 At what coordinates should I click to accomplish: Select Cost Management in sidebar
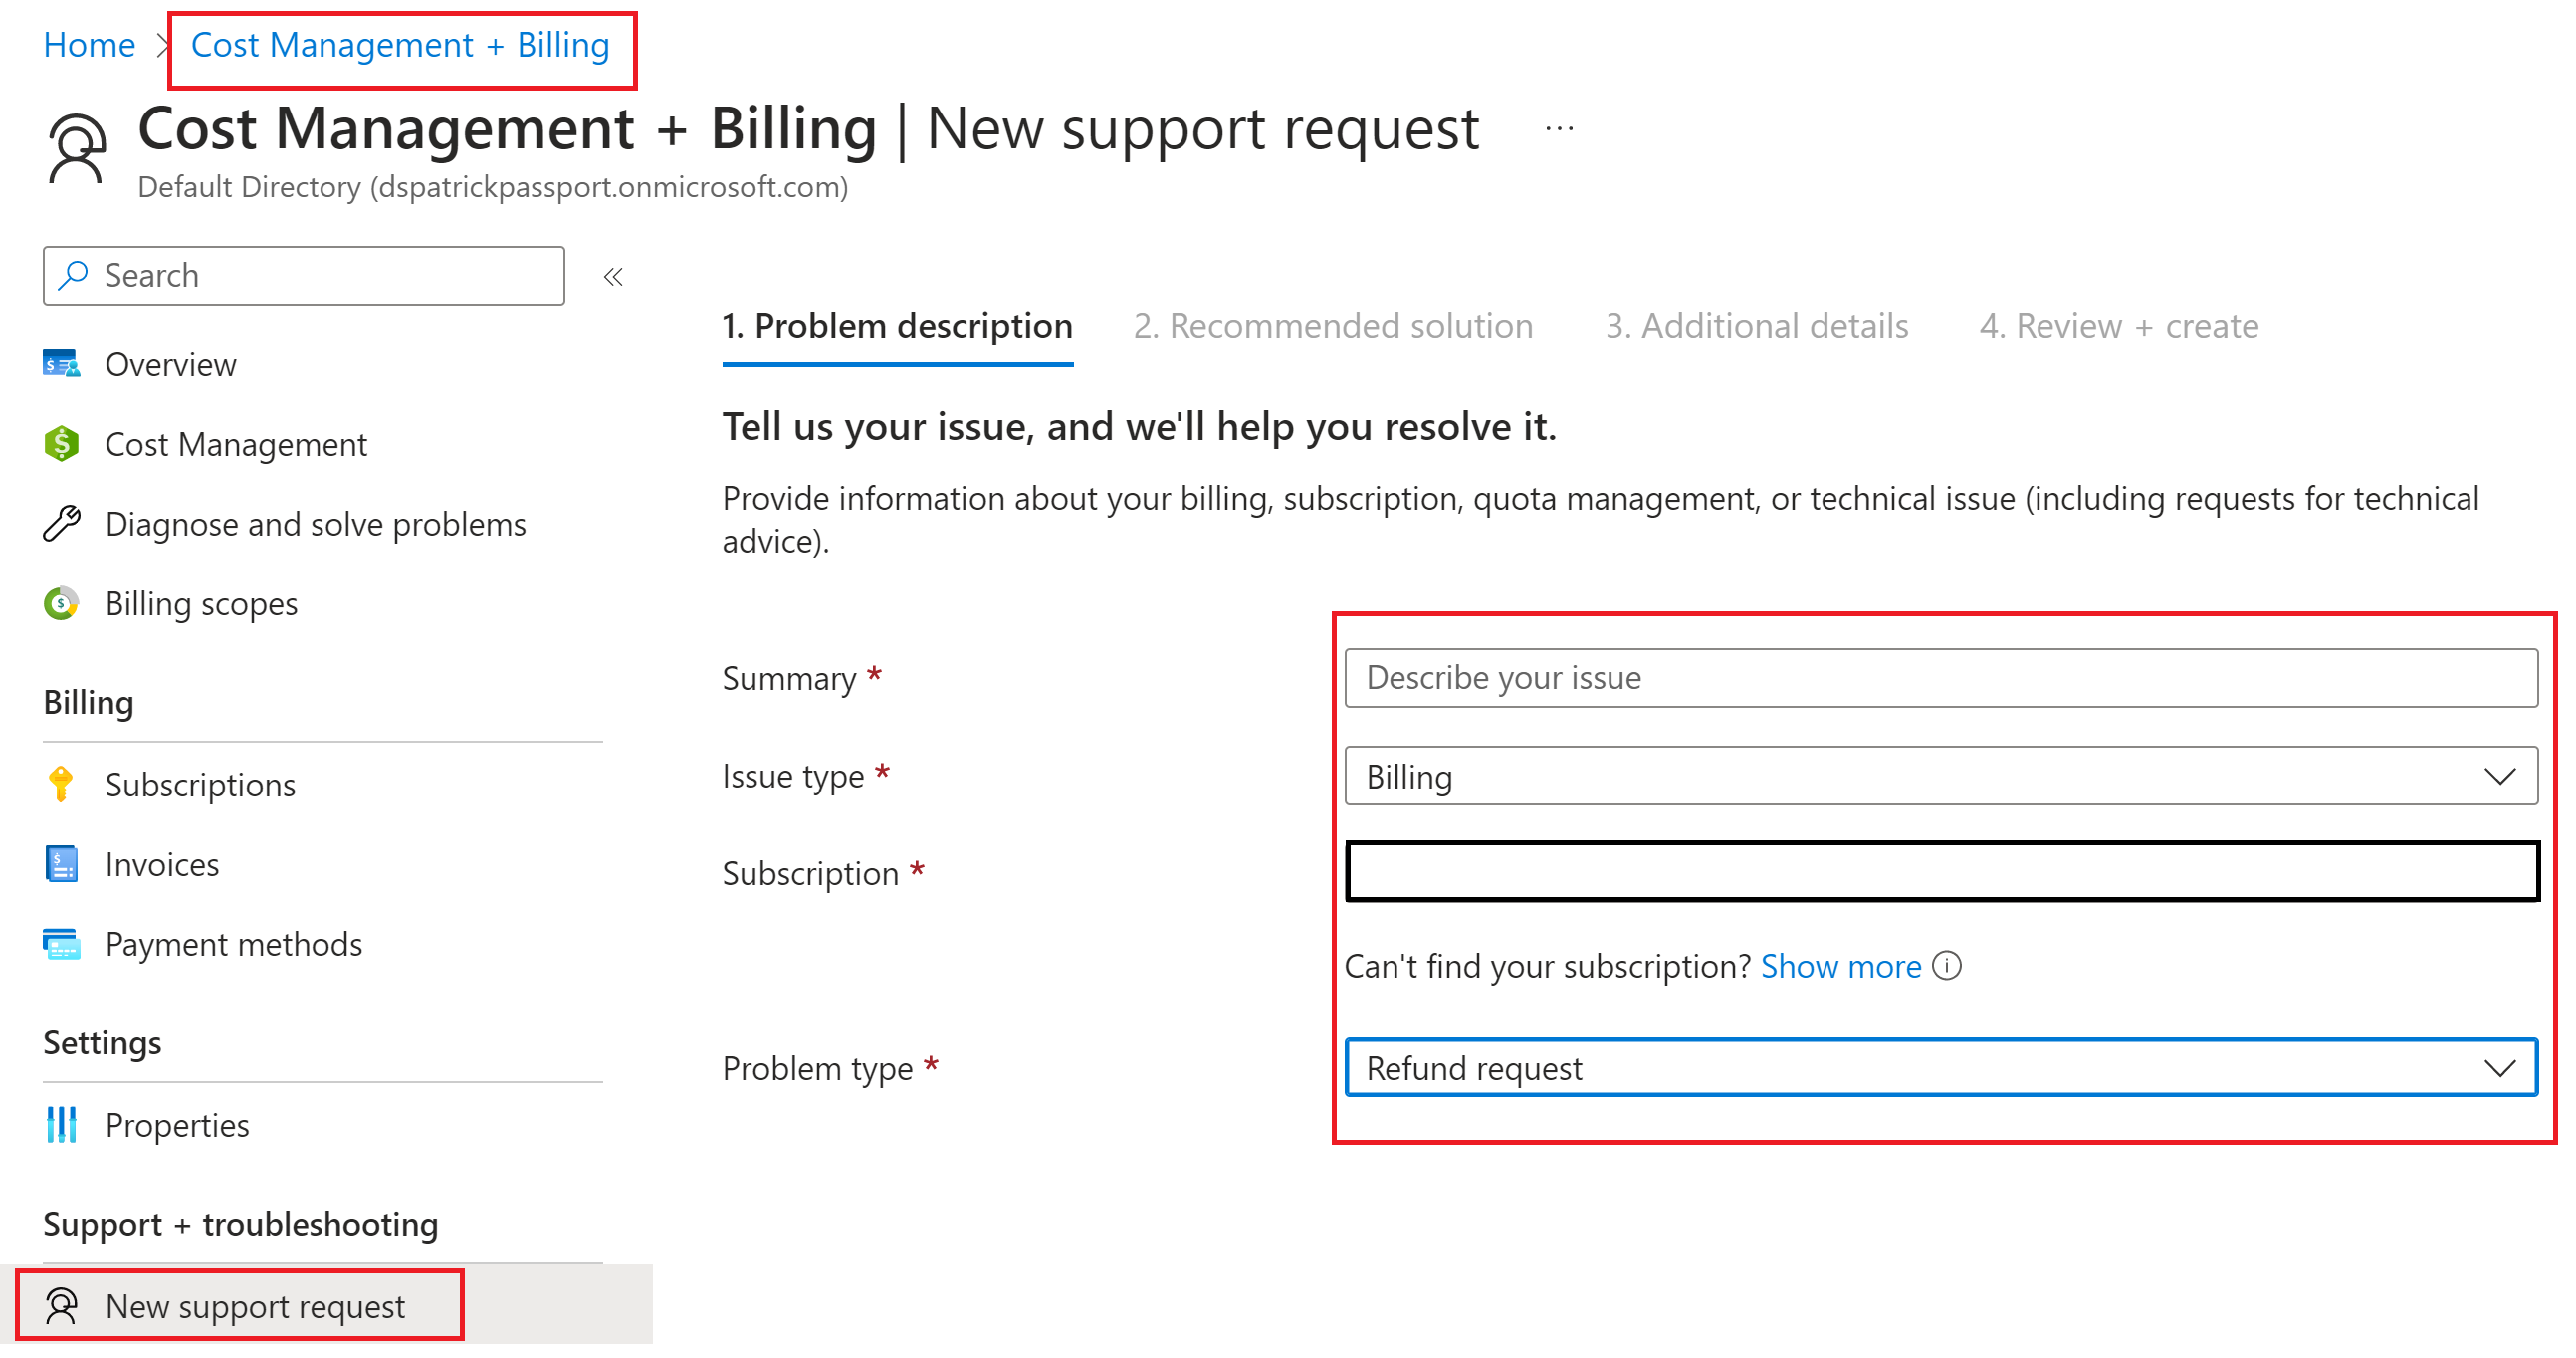click(x=236, y=444)
